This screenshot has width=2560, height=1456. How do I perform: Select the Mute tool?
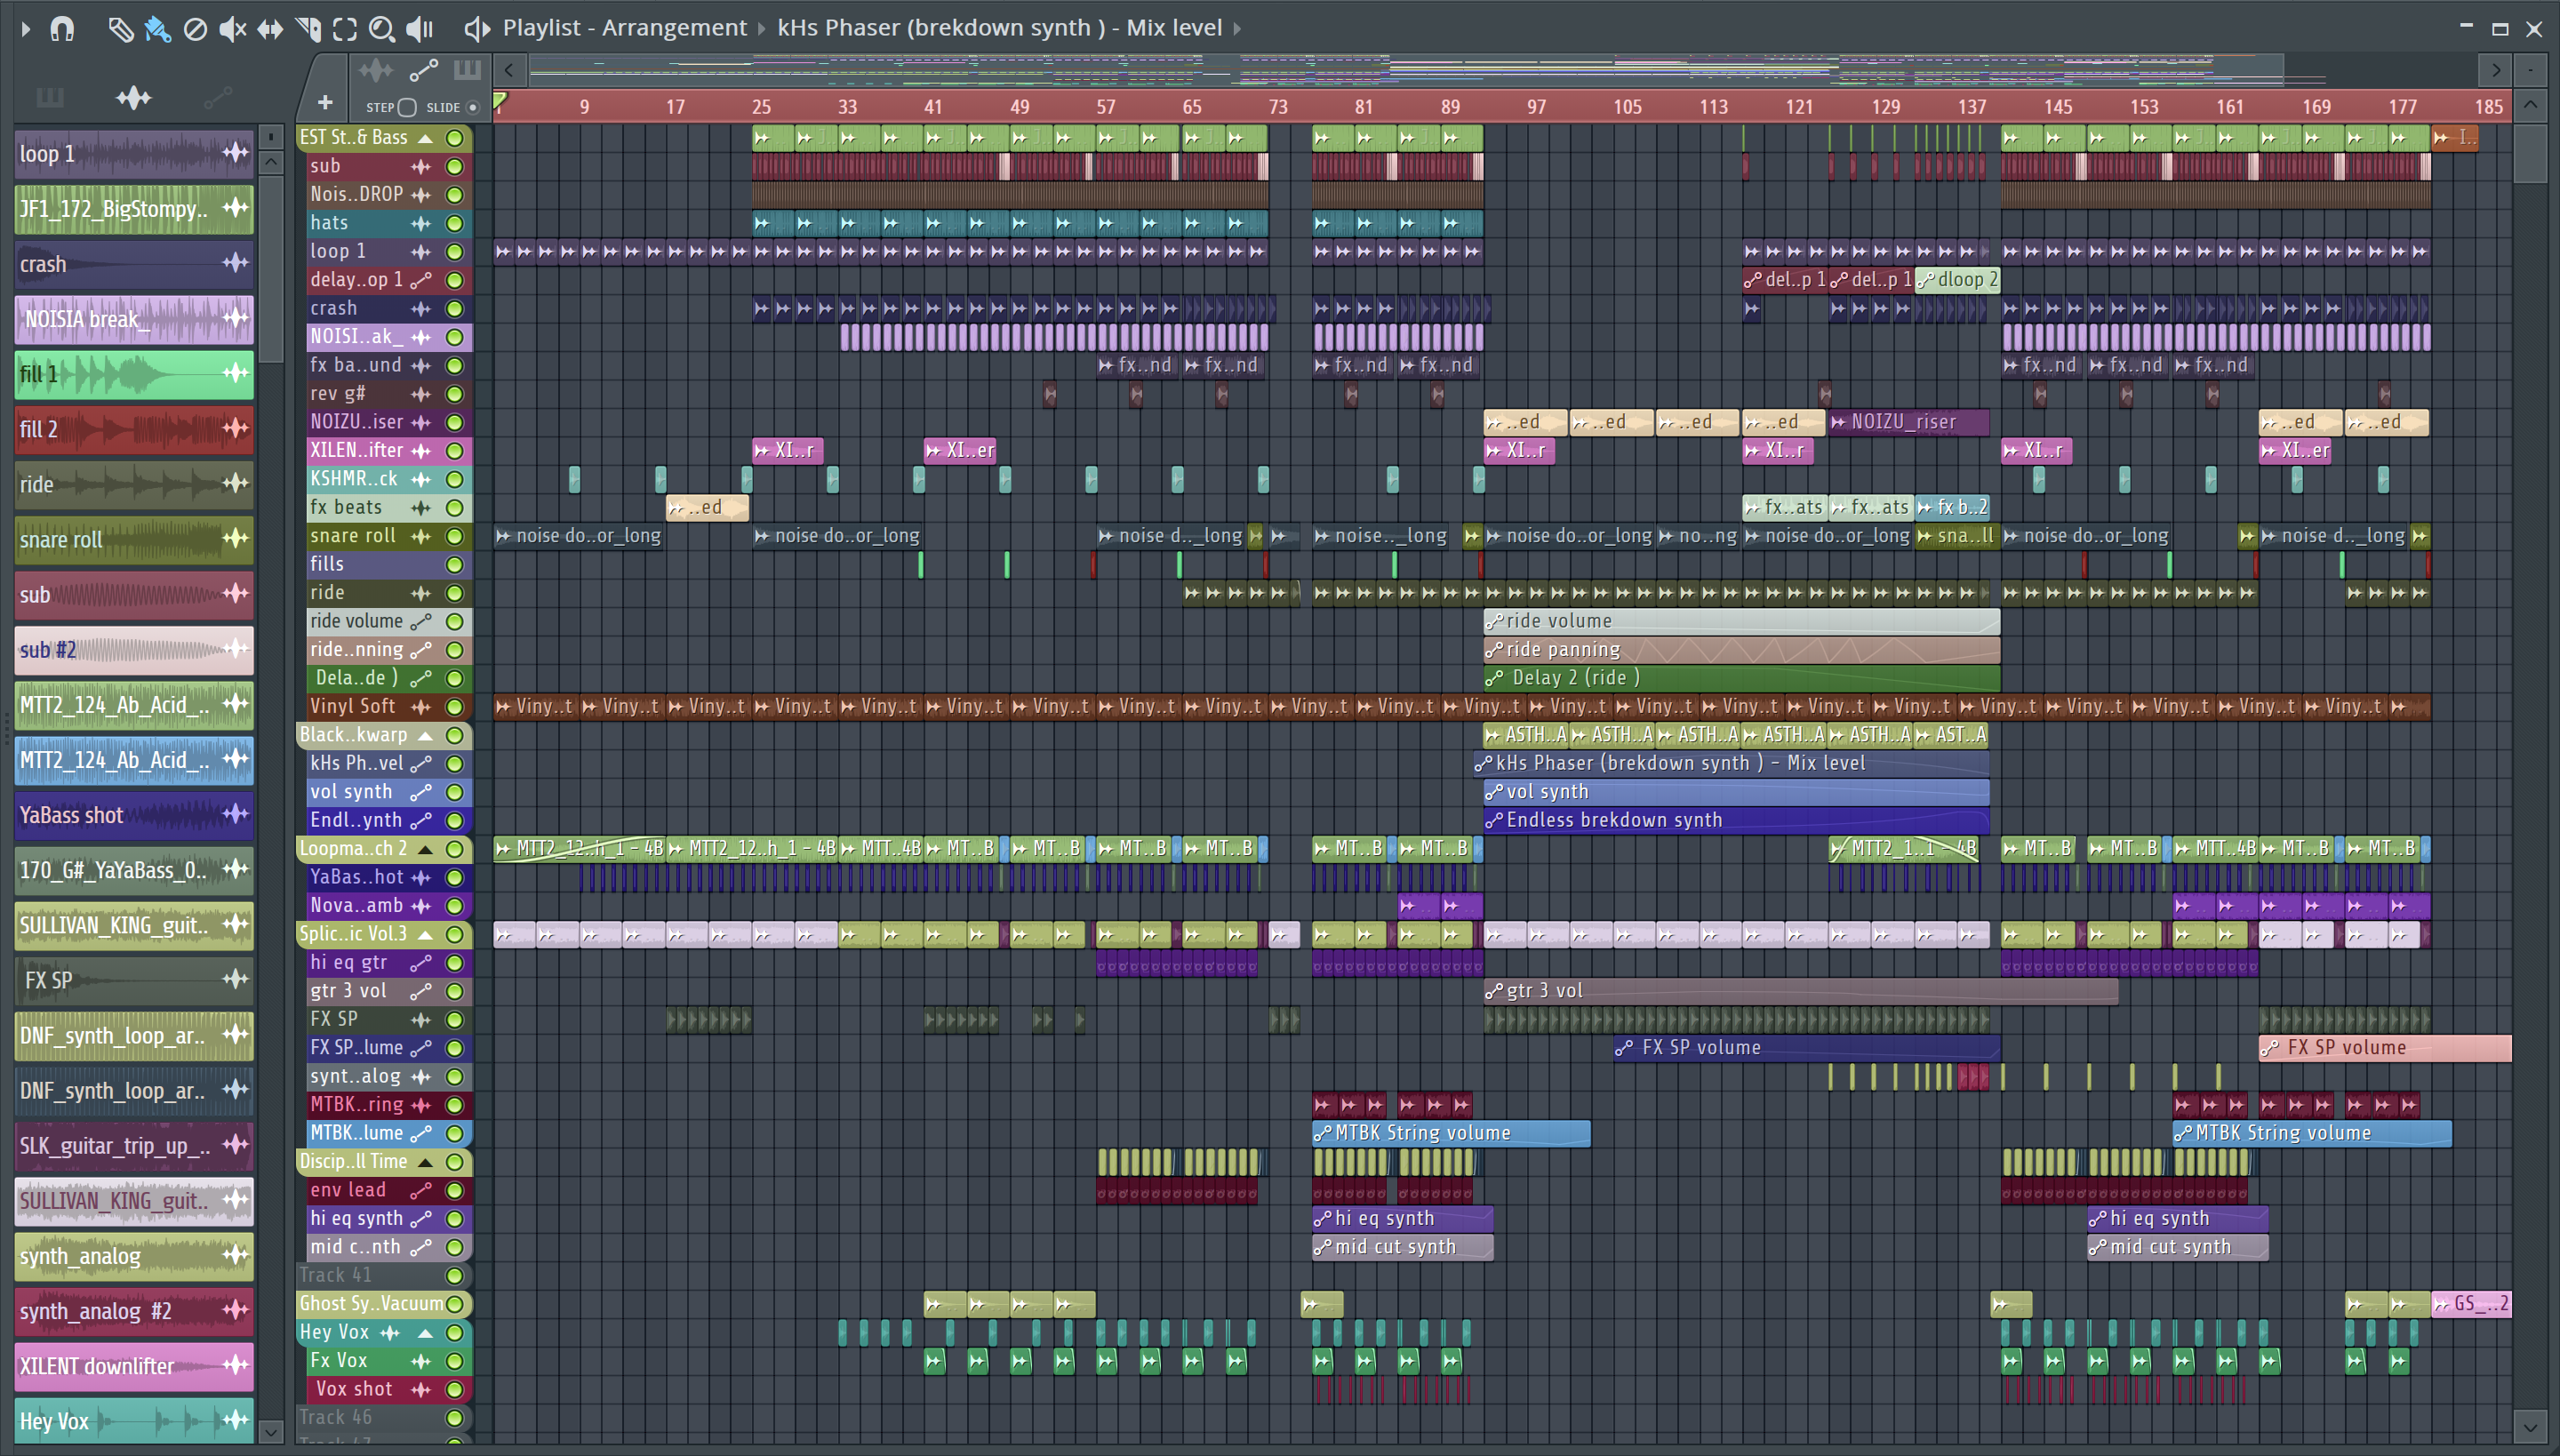(232, 28)
